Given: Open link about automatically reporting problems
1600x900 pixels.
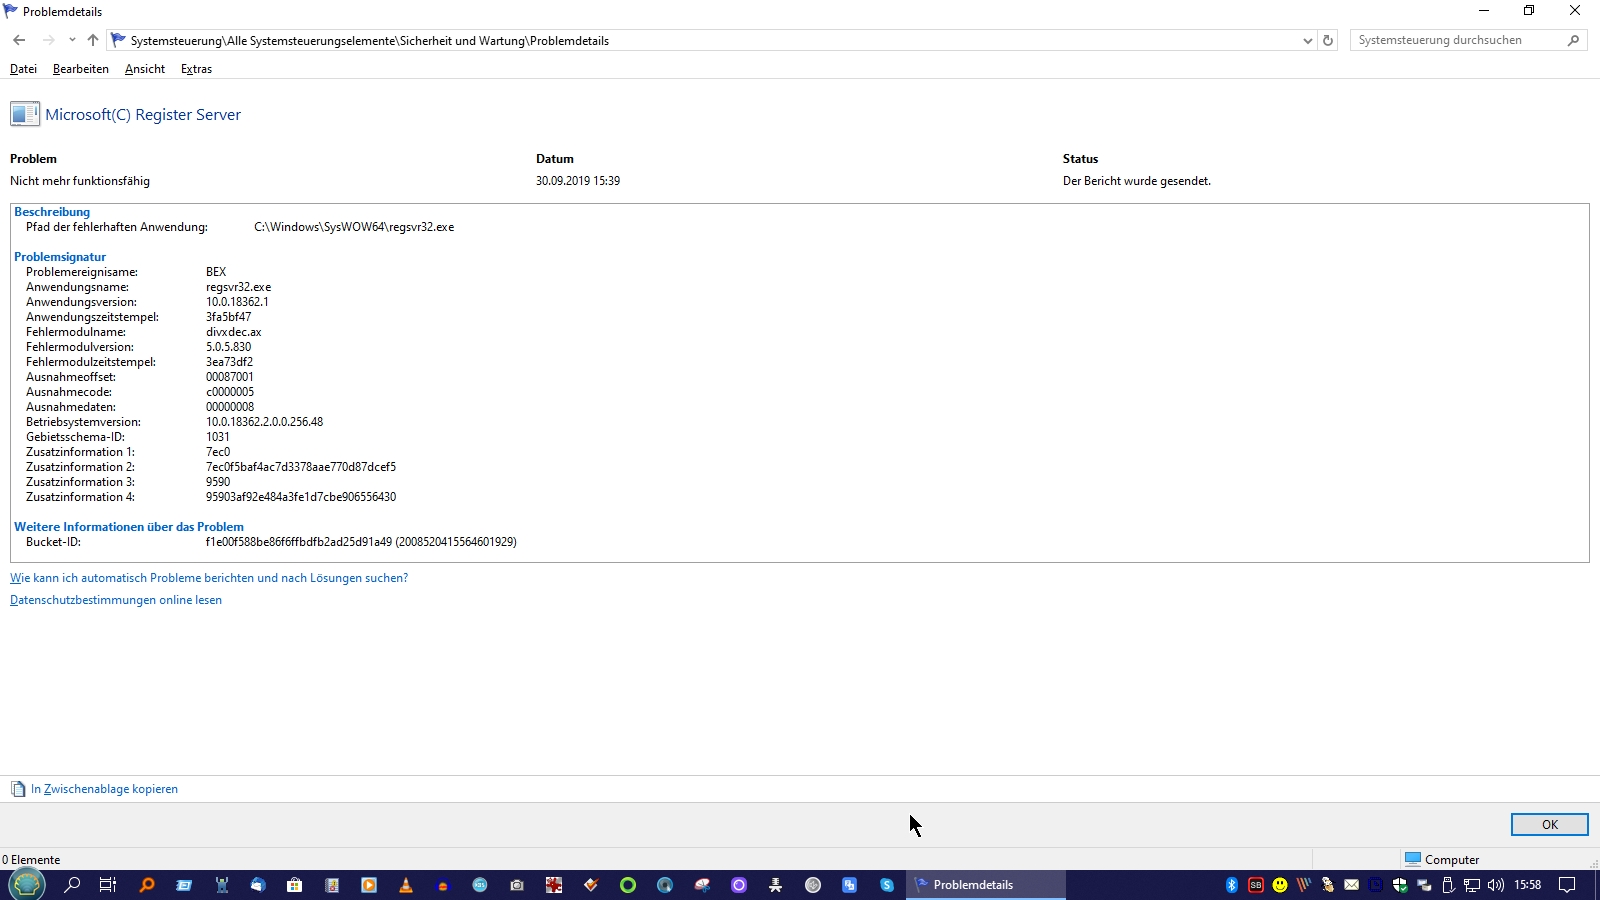Looking at the screenshot, I should tap(209, 578).
